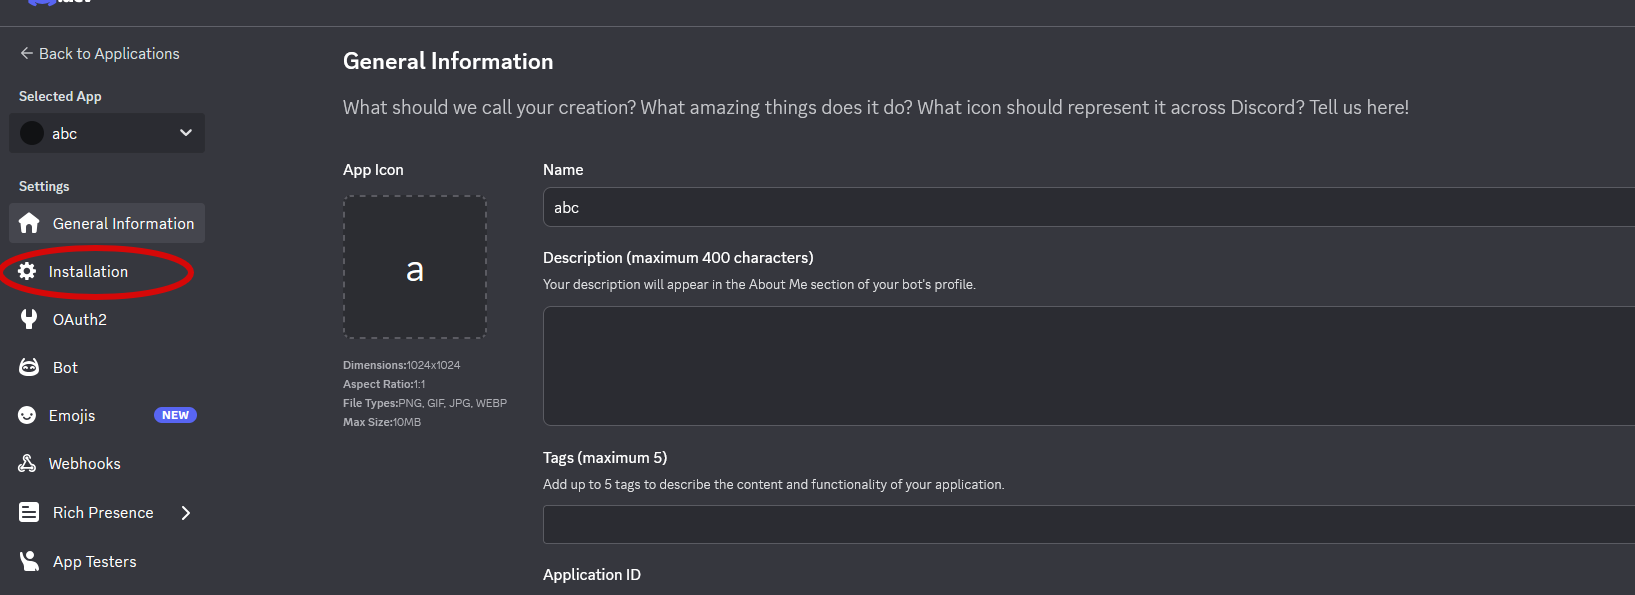The height and width of the screenshot is (595, 1635).
Task: Select the Bot robot icon
Action: pyautogui.click(x=28, y=367)
